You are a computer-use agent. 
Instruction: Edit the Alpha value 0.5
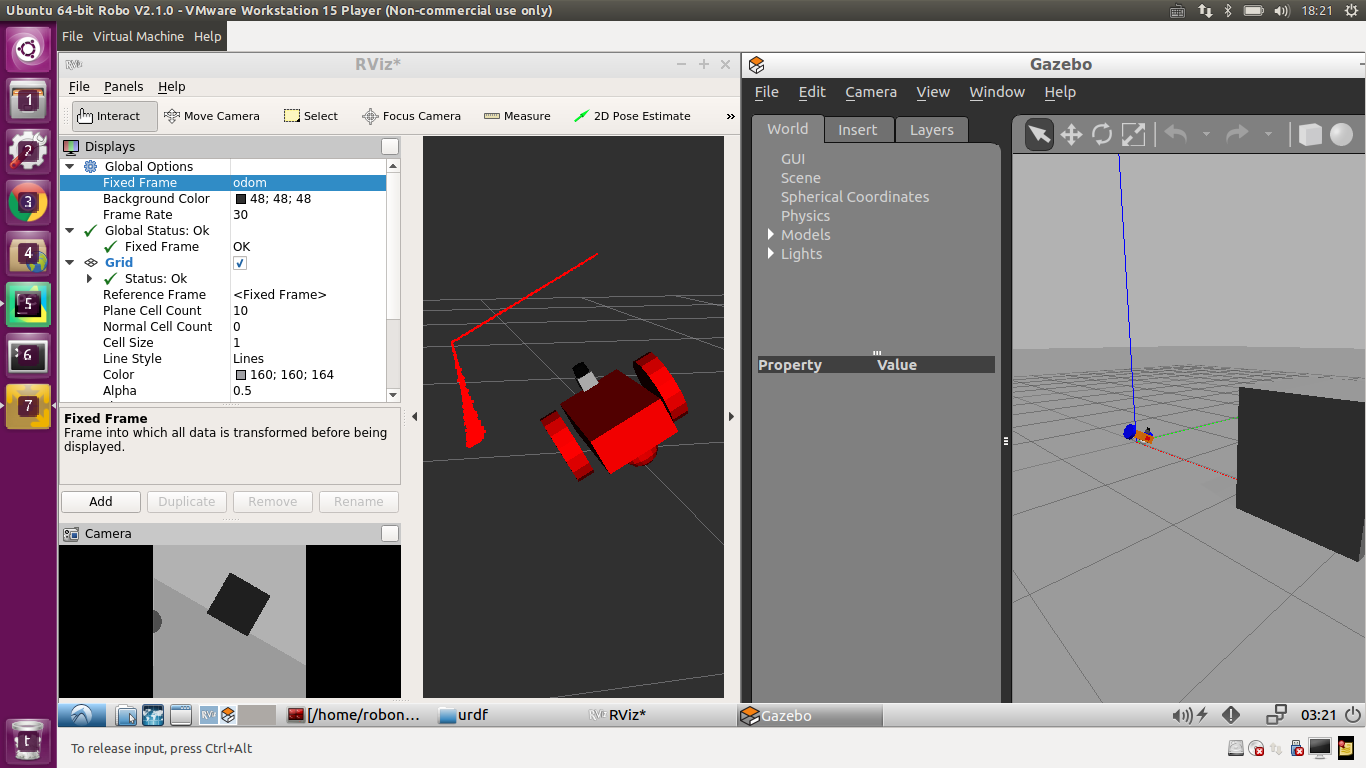coord(308,391)
